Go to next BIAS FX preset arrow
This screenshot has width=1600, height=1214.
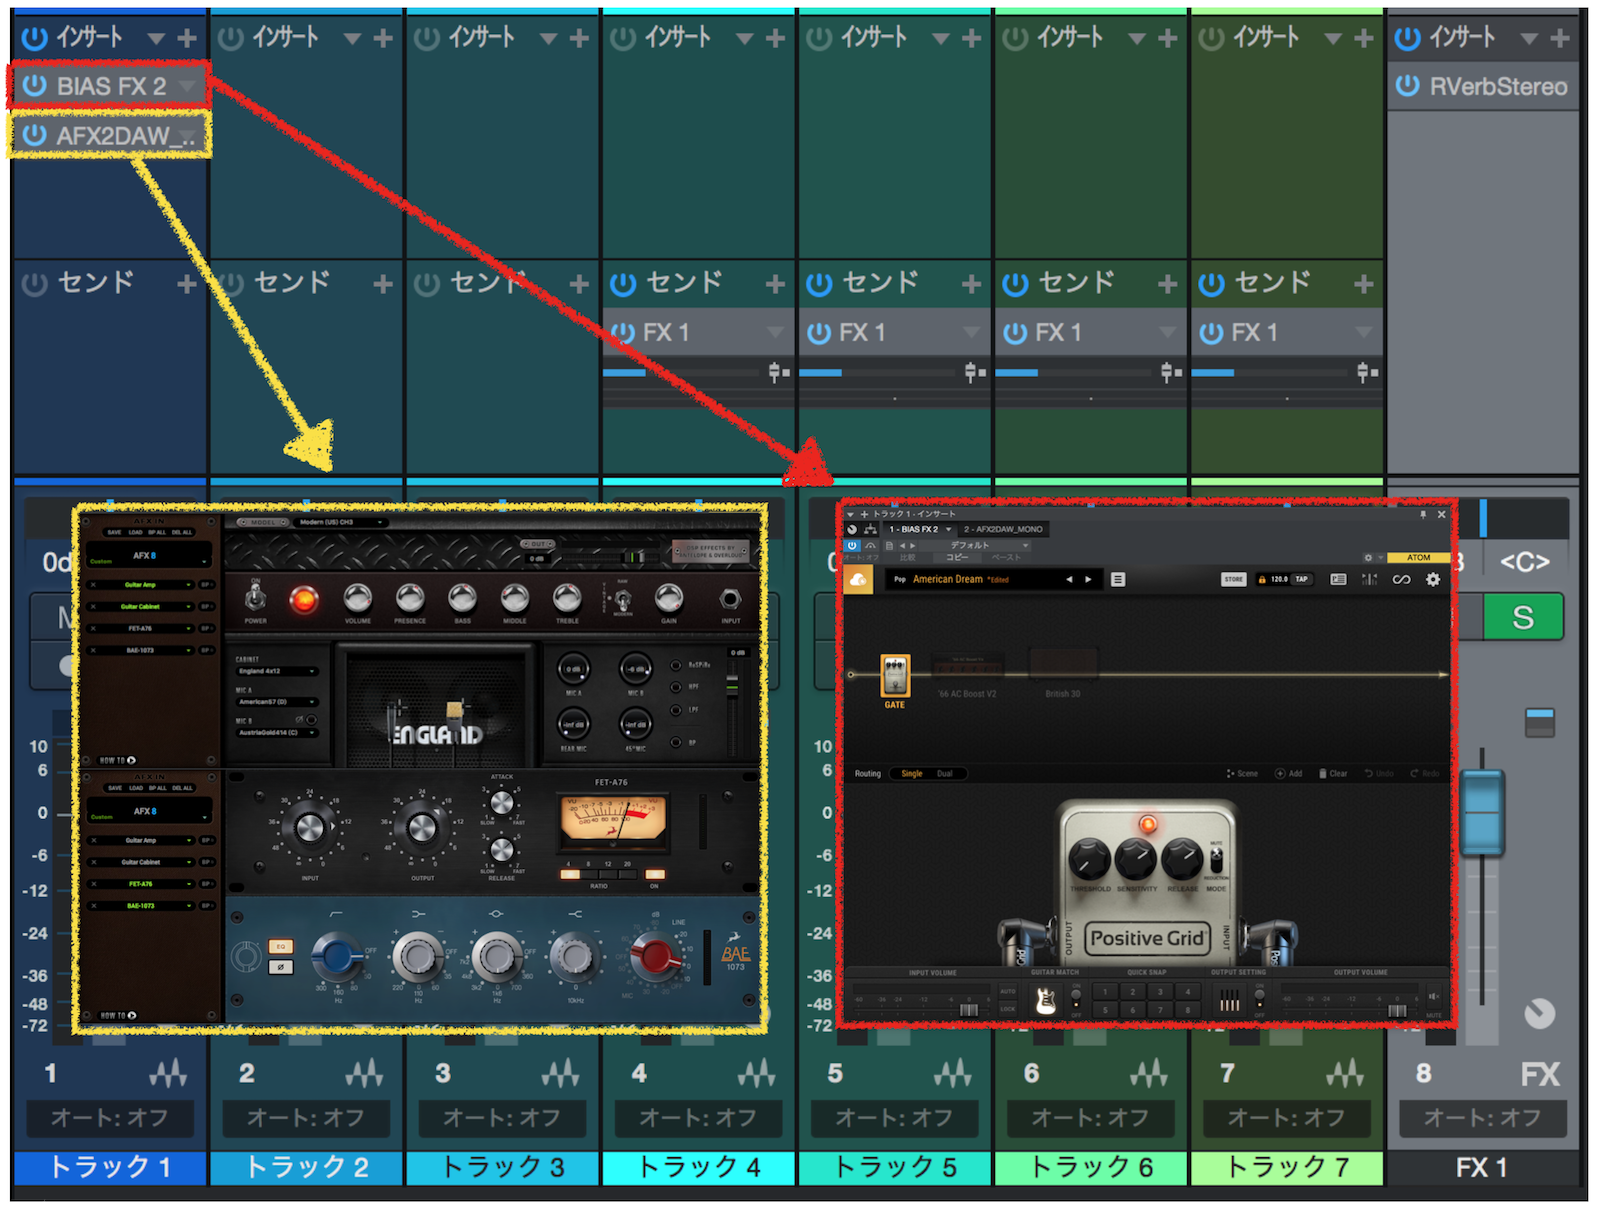pos(1088,580)
